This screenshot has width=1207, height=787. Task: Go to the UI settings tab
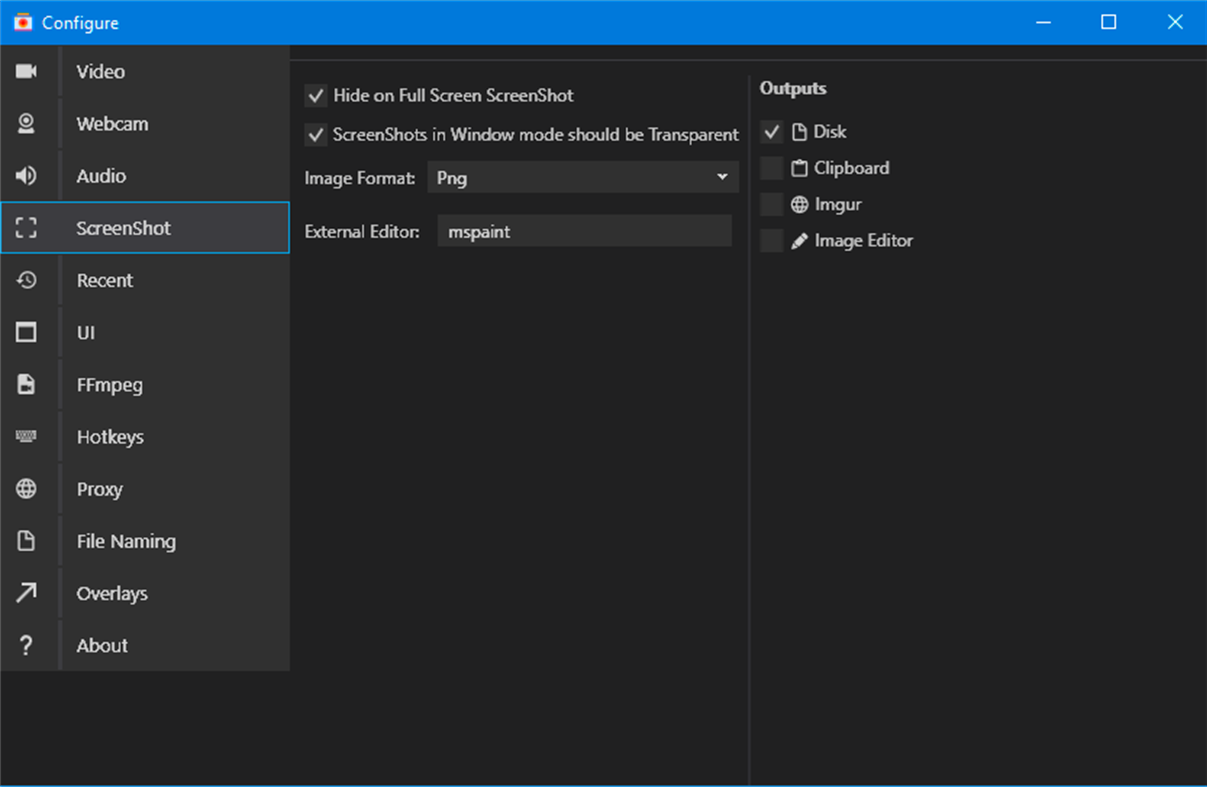tap(86, 333)
